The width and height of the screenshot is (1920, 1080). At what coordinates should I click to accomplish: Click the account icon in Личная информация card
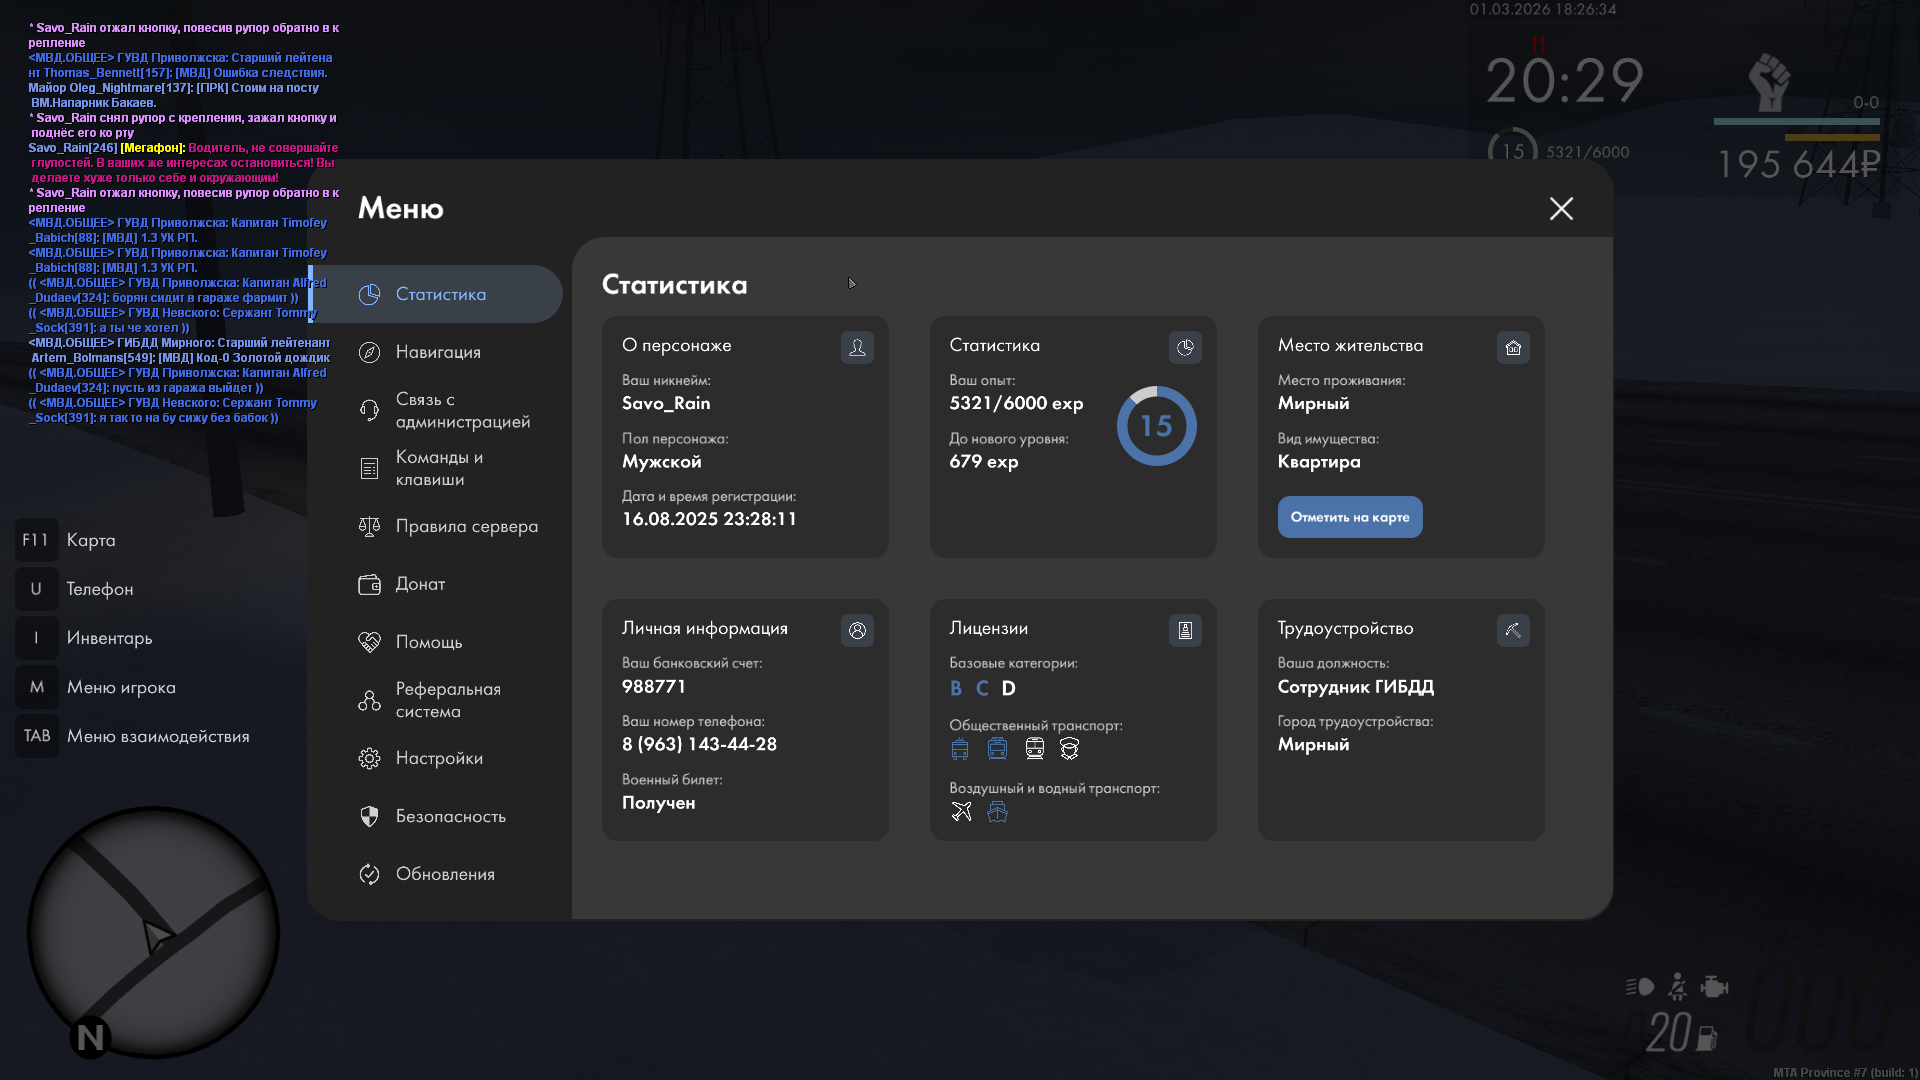[x=857, y=630]
